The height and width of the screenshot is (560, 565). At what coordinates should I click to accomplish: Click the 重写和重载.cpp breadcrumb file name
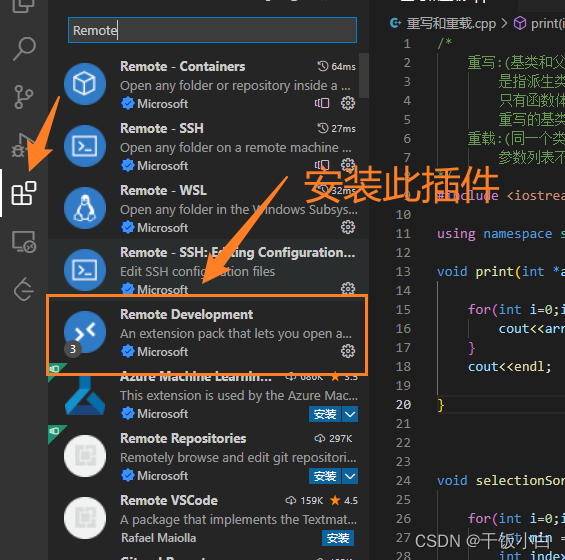(451, 23)
